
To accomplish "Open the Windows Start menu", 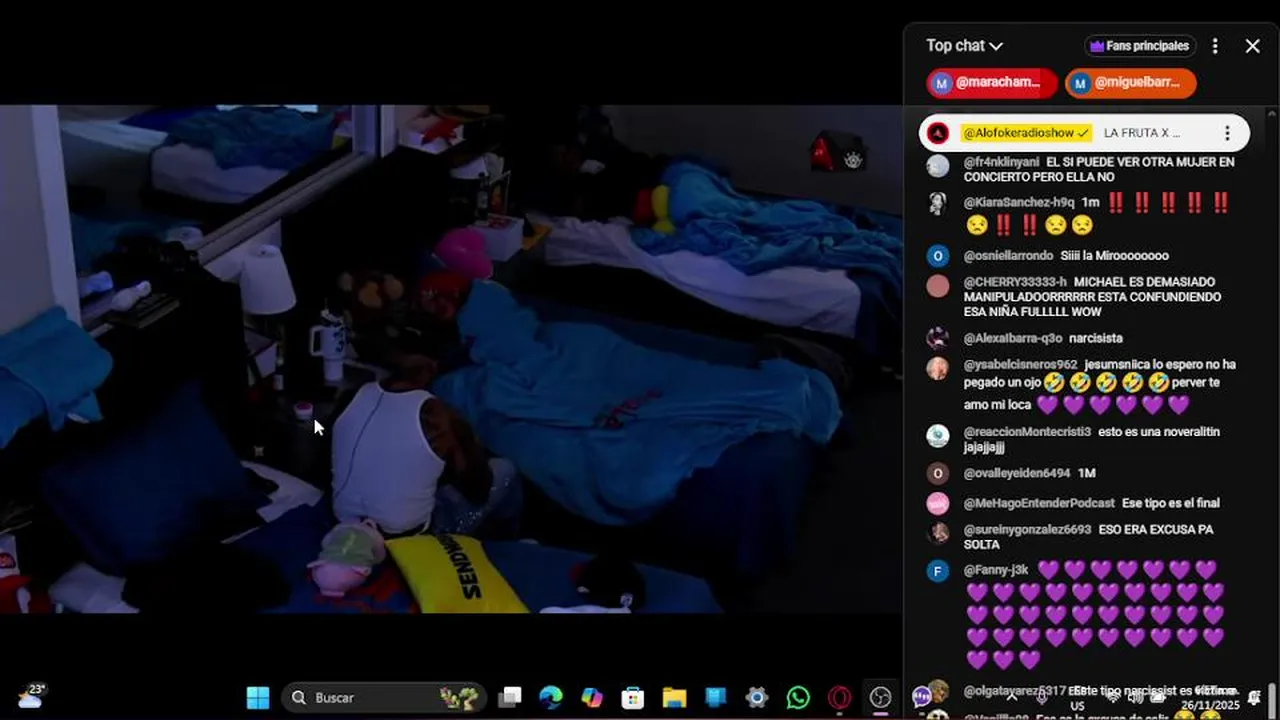I will (258, 697).
